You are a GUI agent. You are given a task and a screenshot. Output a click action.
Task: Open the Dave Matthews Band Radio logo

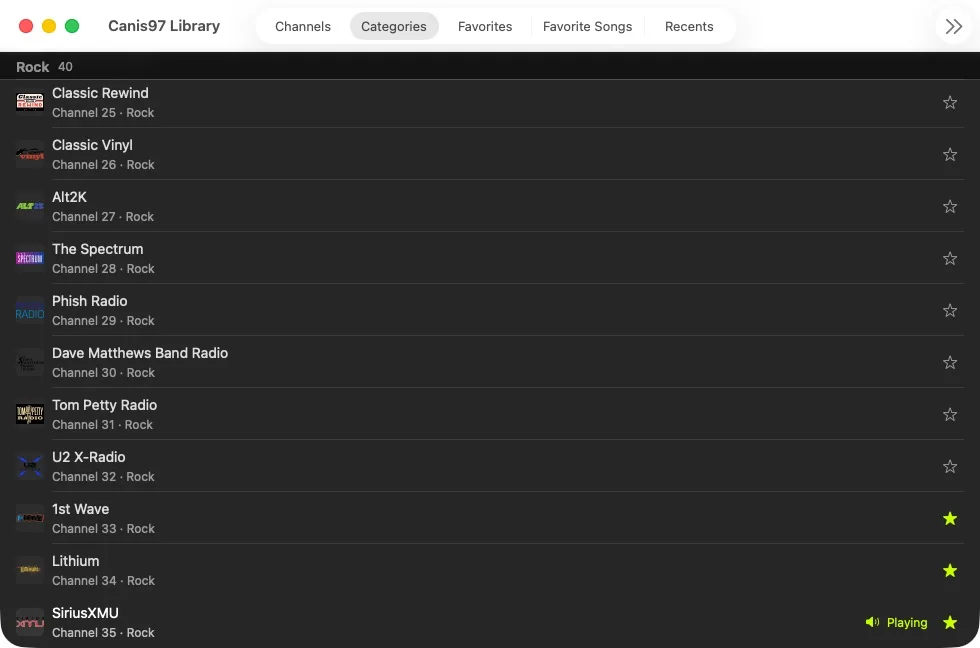(29, 362)
